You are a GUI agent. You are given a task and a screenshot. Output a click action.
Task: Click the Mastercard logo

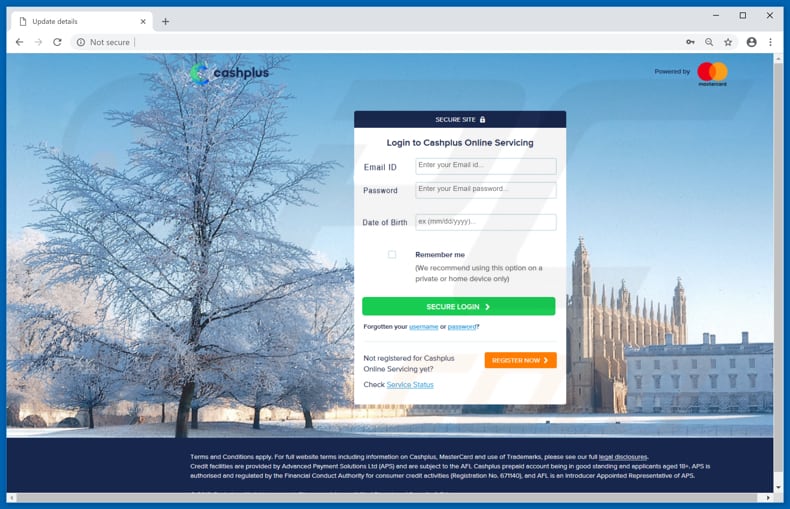click(x=712, y=74)
